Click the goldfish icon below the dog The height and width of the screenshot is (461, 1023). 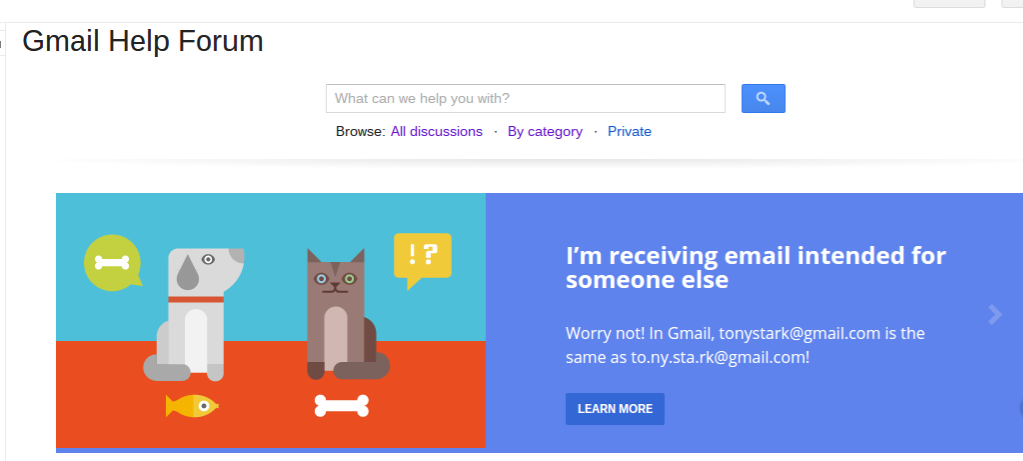coord(192,406)
